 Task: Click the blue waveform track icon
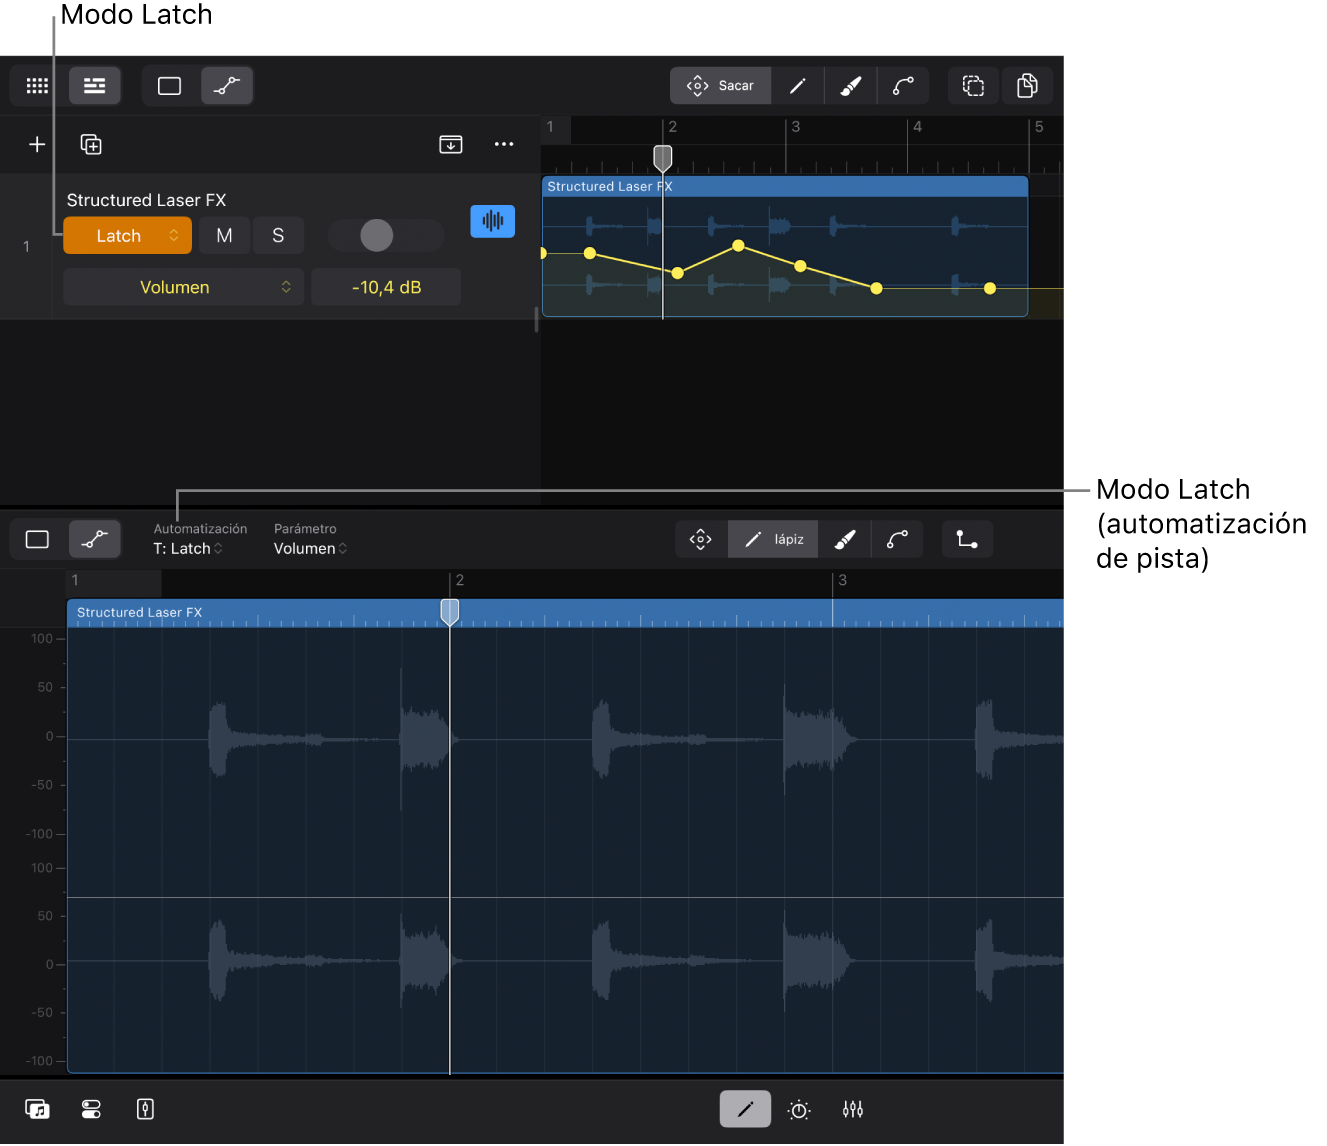[492, 221]
